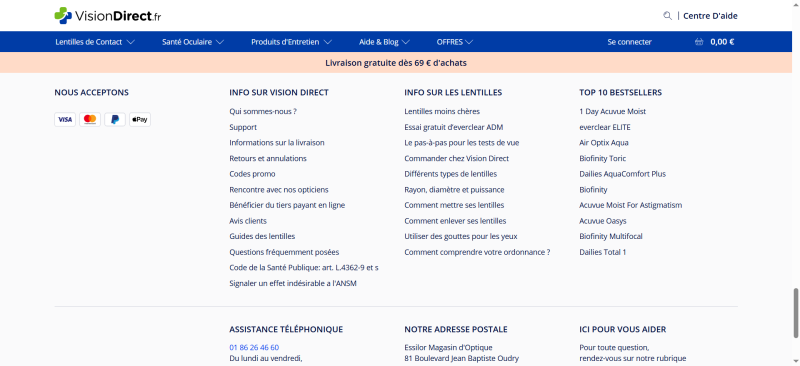Call phone number 01 86 26 46 60
The width and height of the screenshot is (800, 366).
coord(254,348)
